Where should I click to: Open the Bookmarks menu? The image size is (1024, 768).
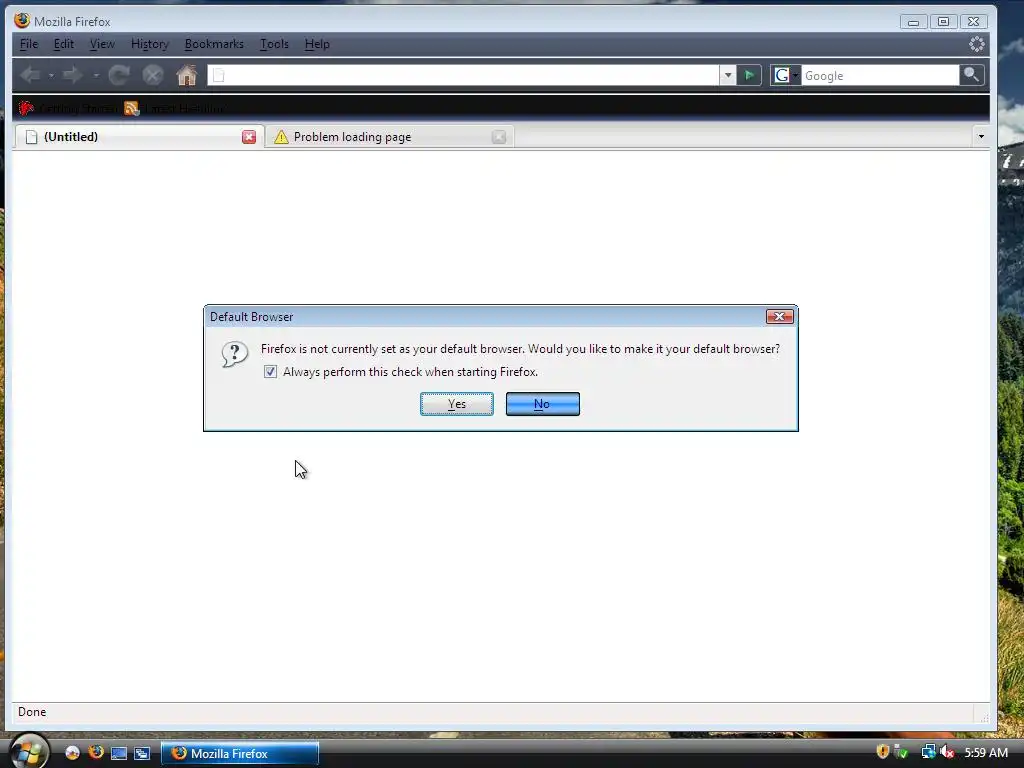[x=214, y=44]
